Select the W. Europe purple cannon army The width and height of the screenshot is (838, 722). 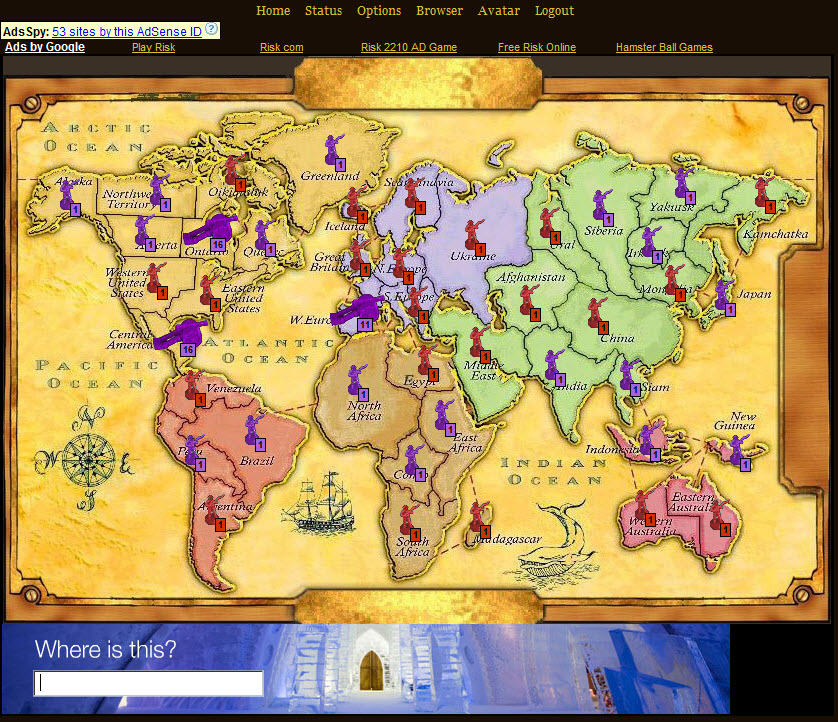point(353,313)
